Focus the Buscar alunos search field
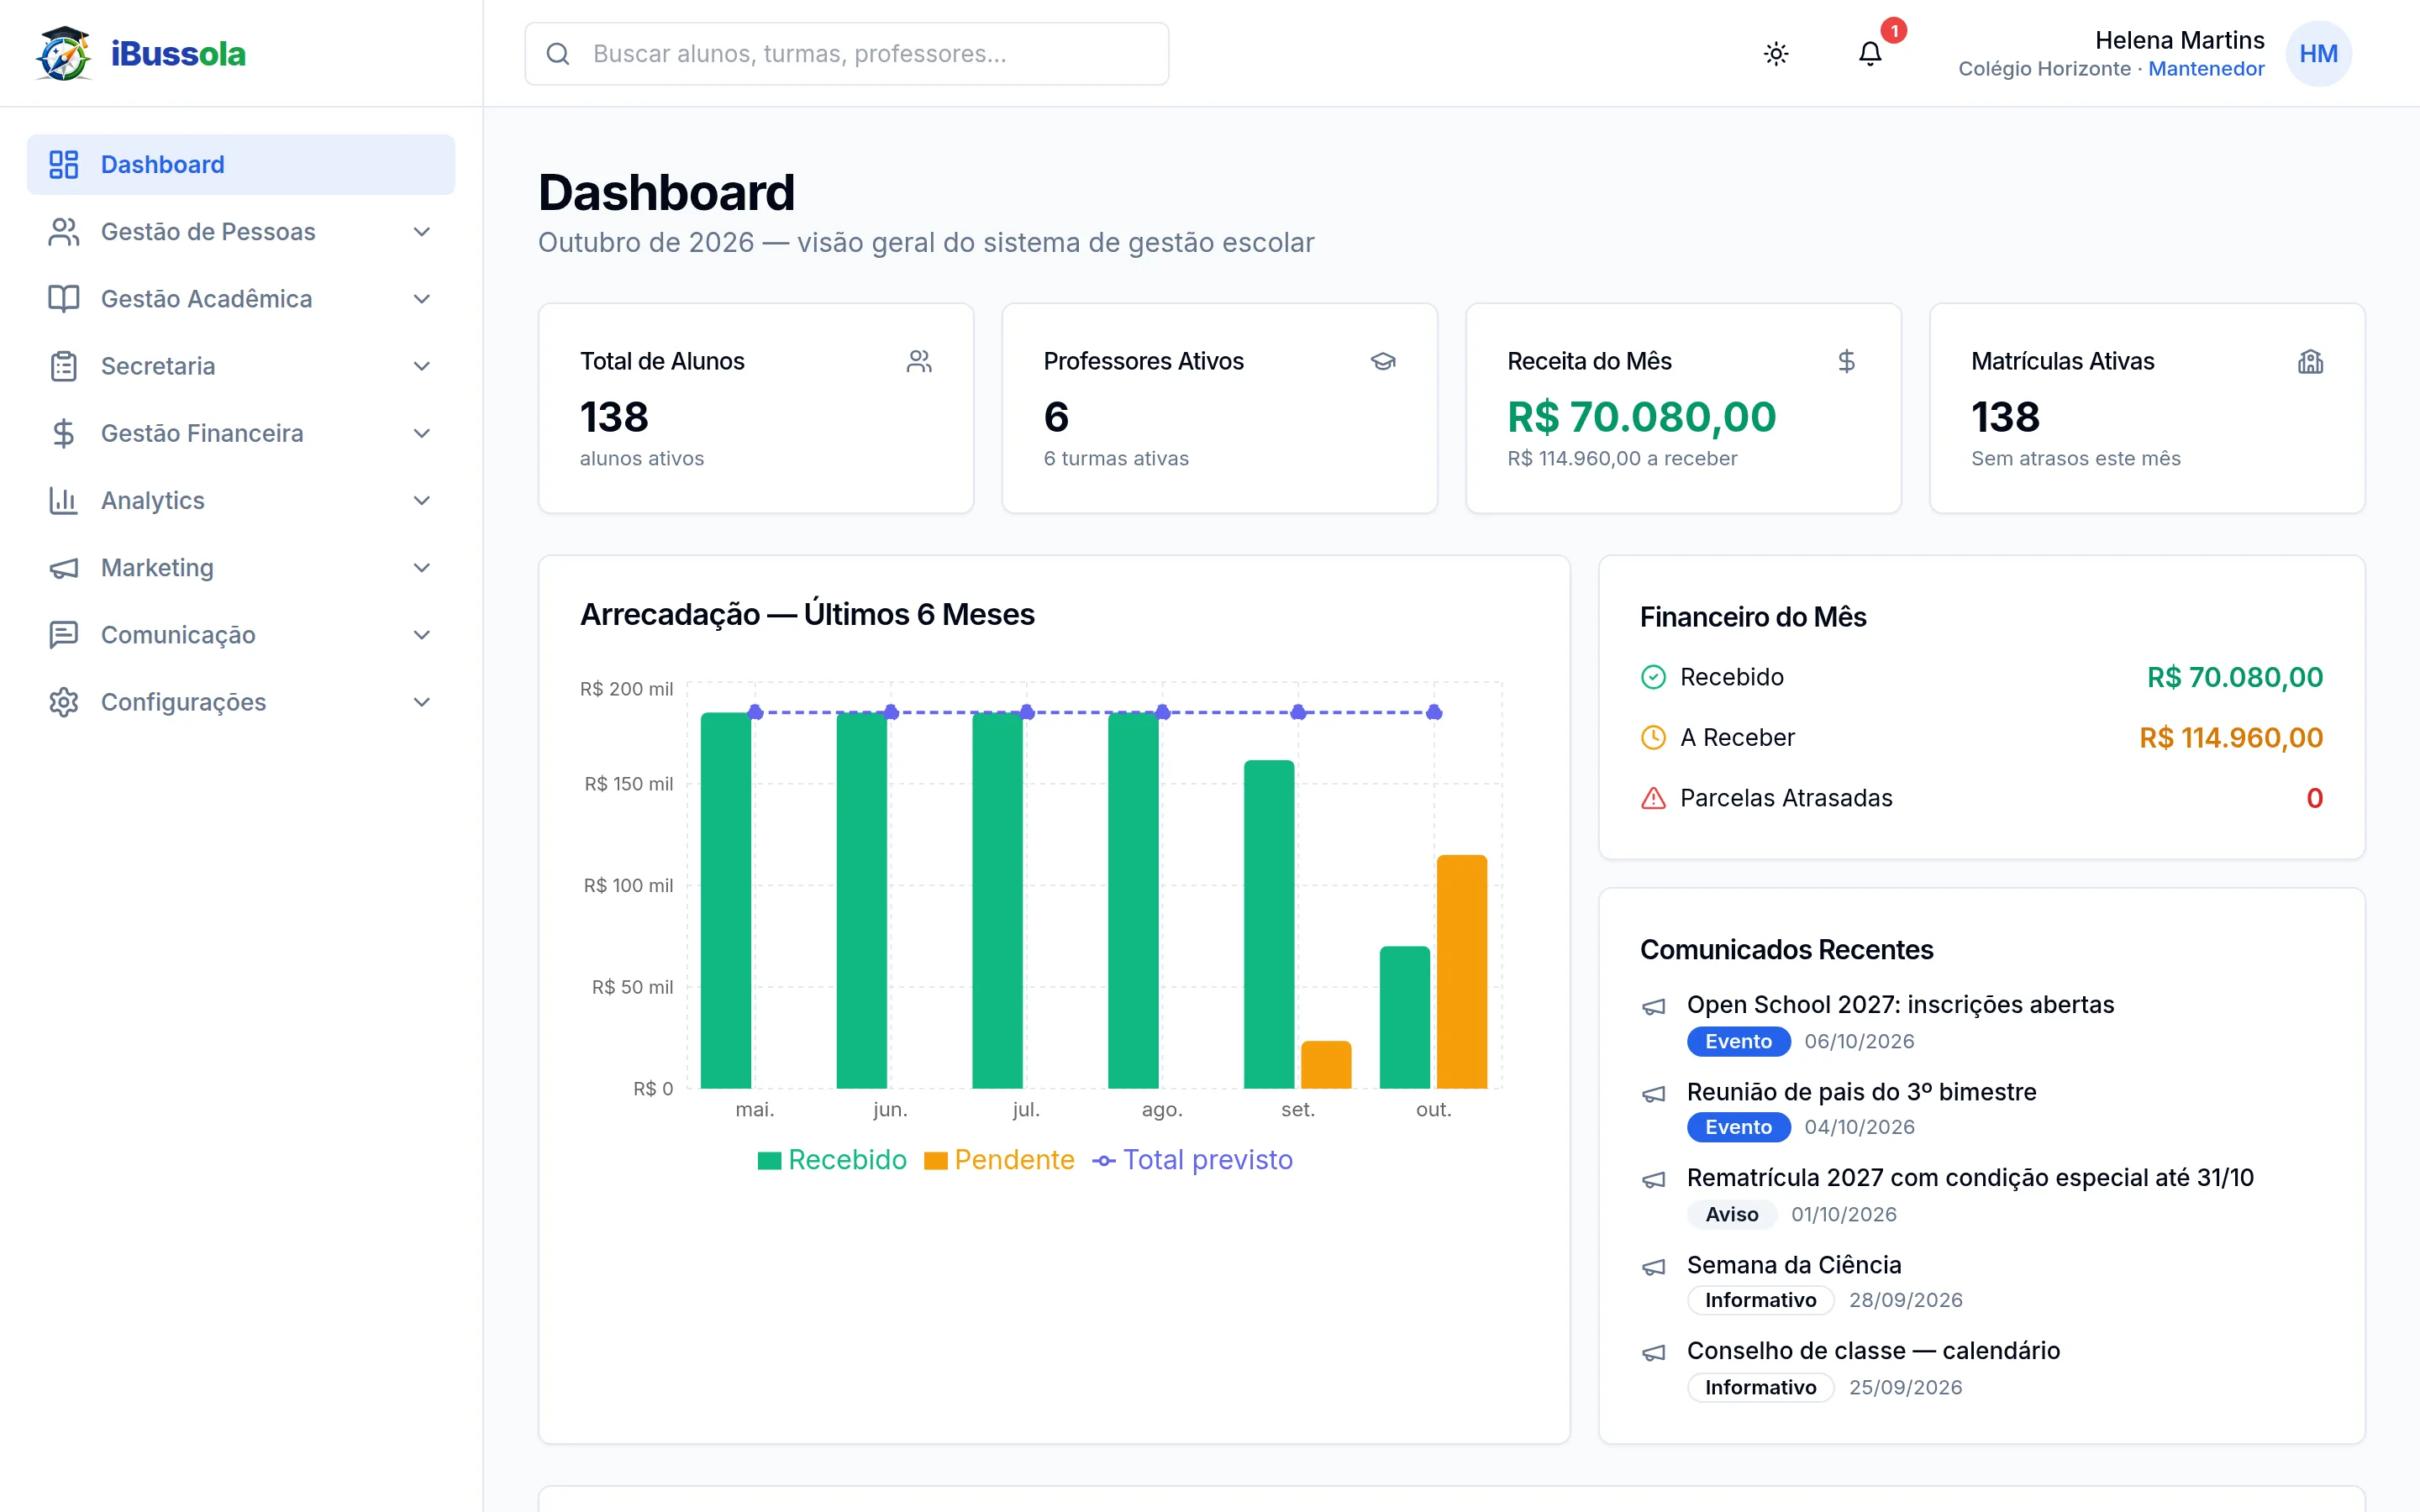Viewport: 2420px width, 1512px height. (x=846, y=54)
